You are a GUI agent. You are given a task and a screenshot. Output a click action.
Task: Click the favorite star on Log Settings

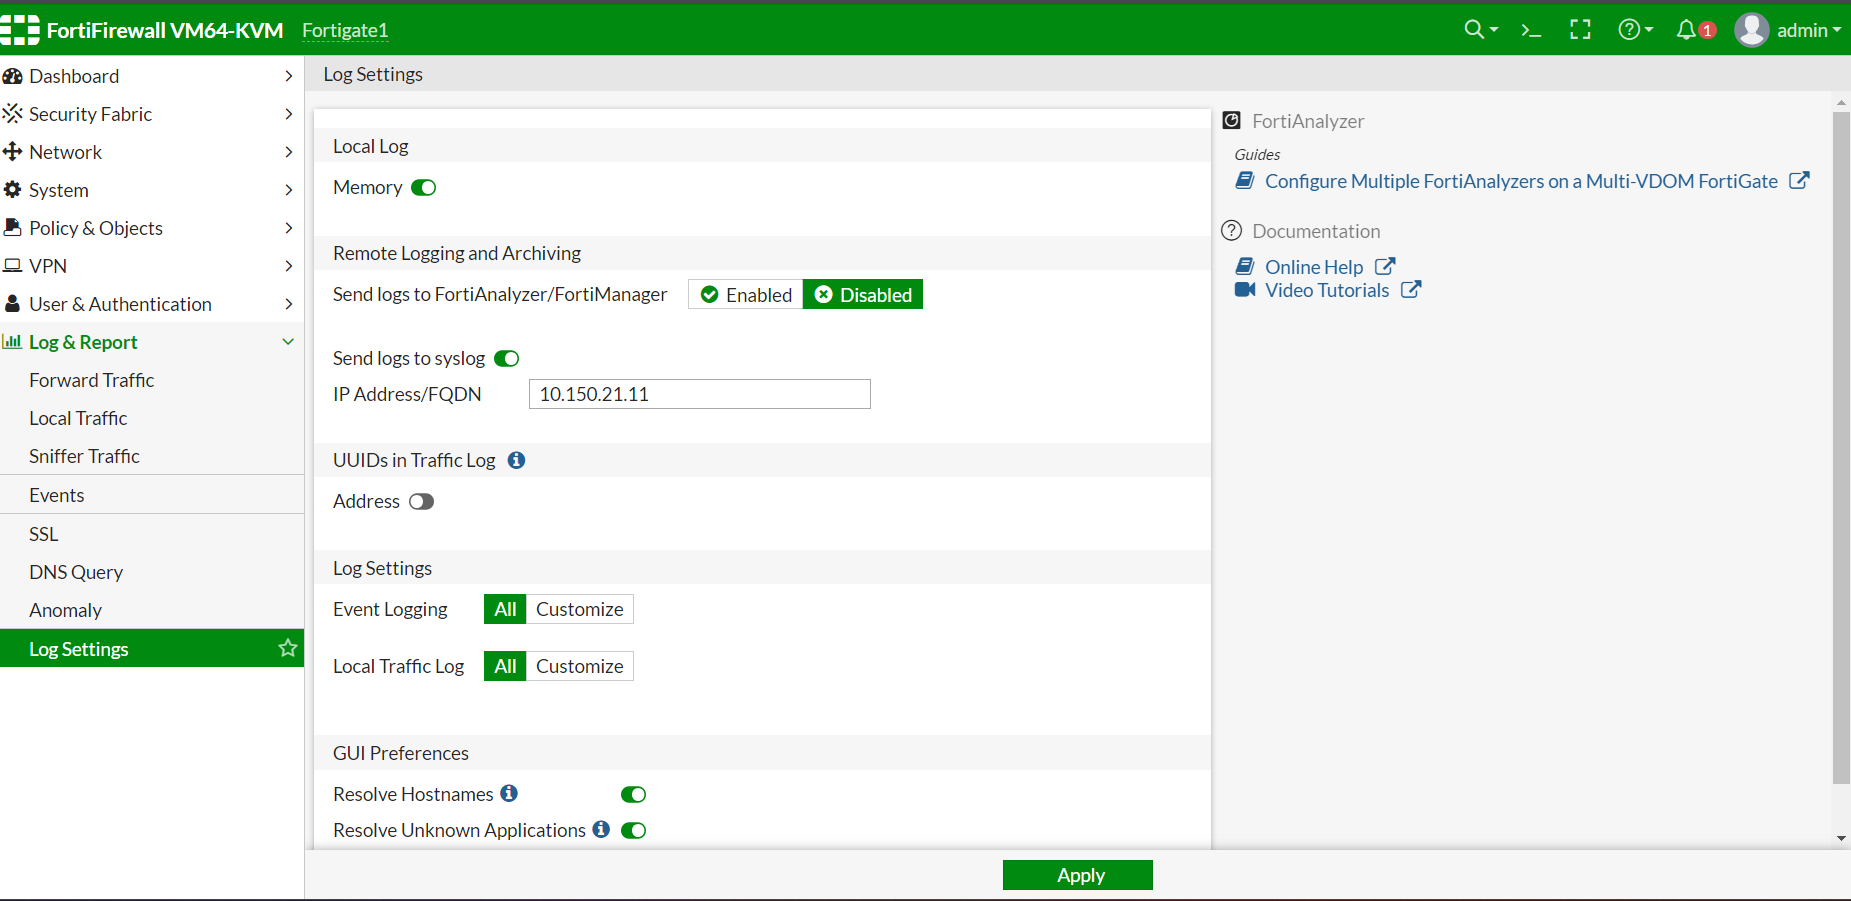(x=288, y=648)
